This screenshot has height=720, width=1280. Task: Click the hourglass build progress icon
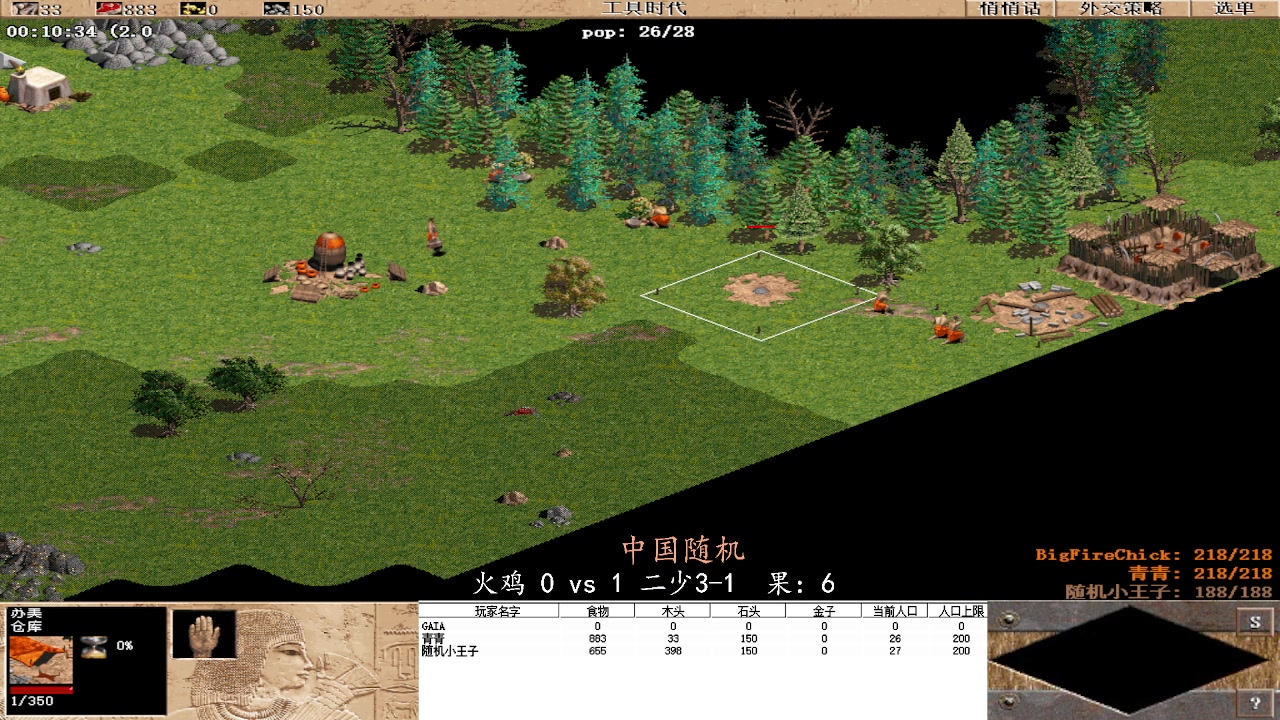tap(94, 646)
